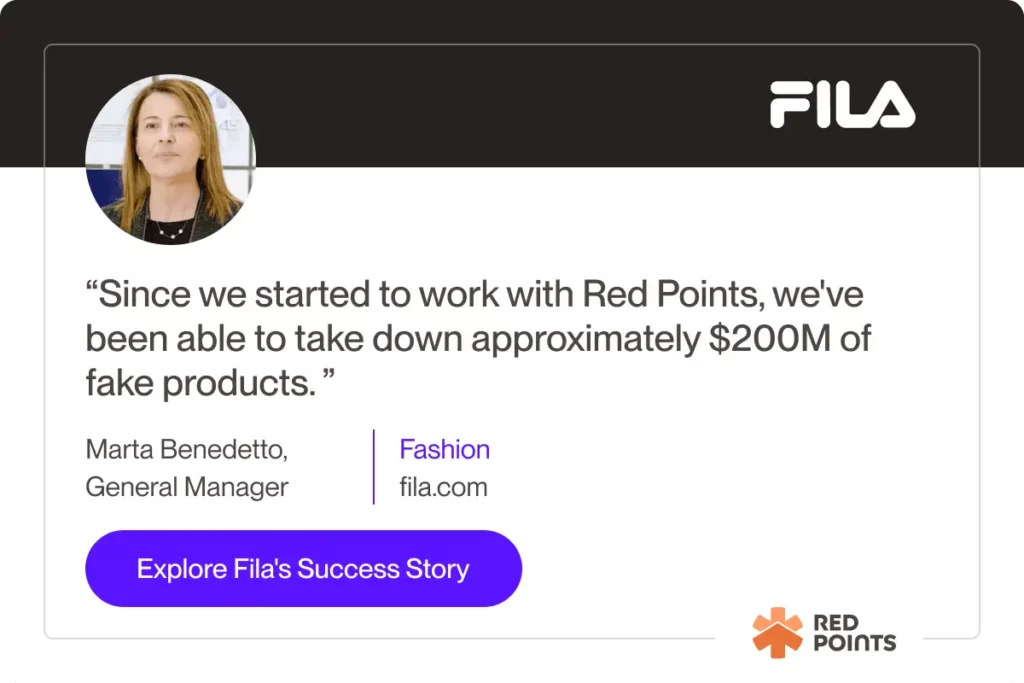Click the $200M figure in the quote
1024x683 pixels.
[770, 338]
